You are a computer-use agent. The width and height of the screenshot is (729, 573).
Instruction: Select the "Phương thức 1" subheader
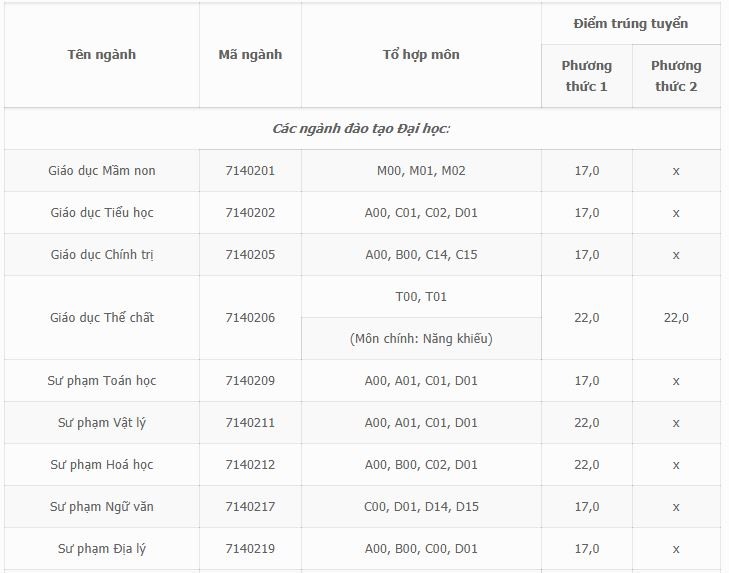point(586,76)
